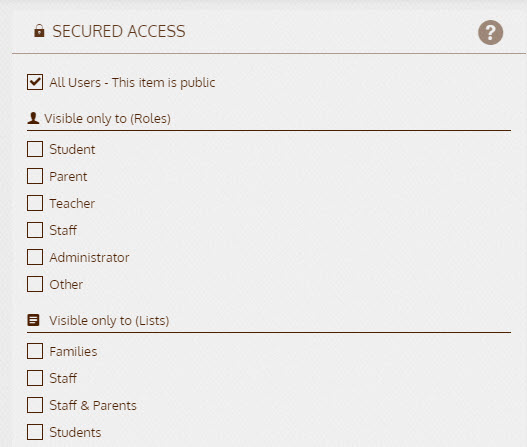This screenshot has width=527, height=447.
Task: Click the person icon next to Roles
Action: tap(33, 118)
